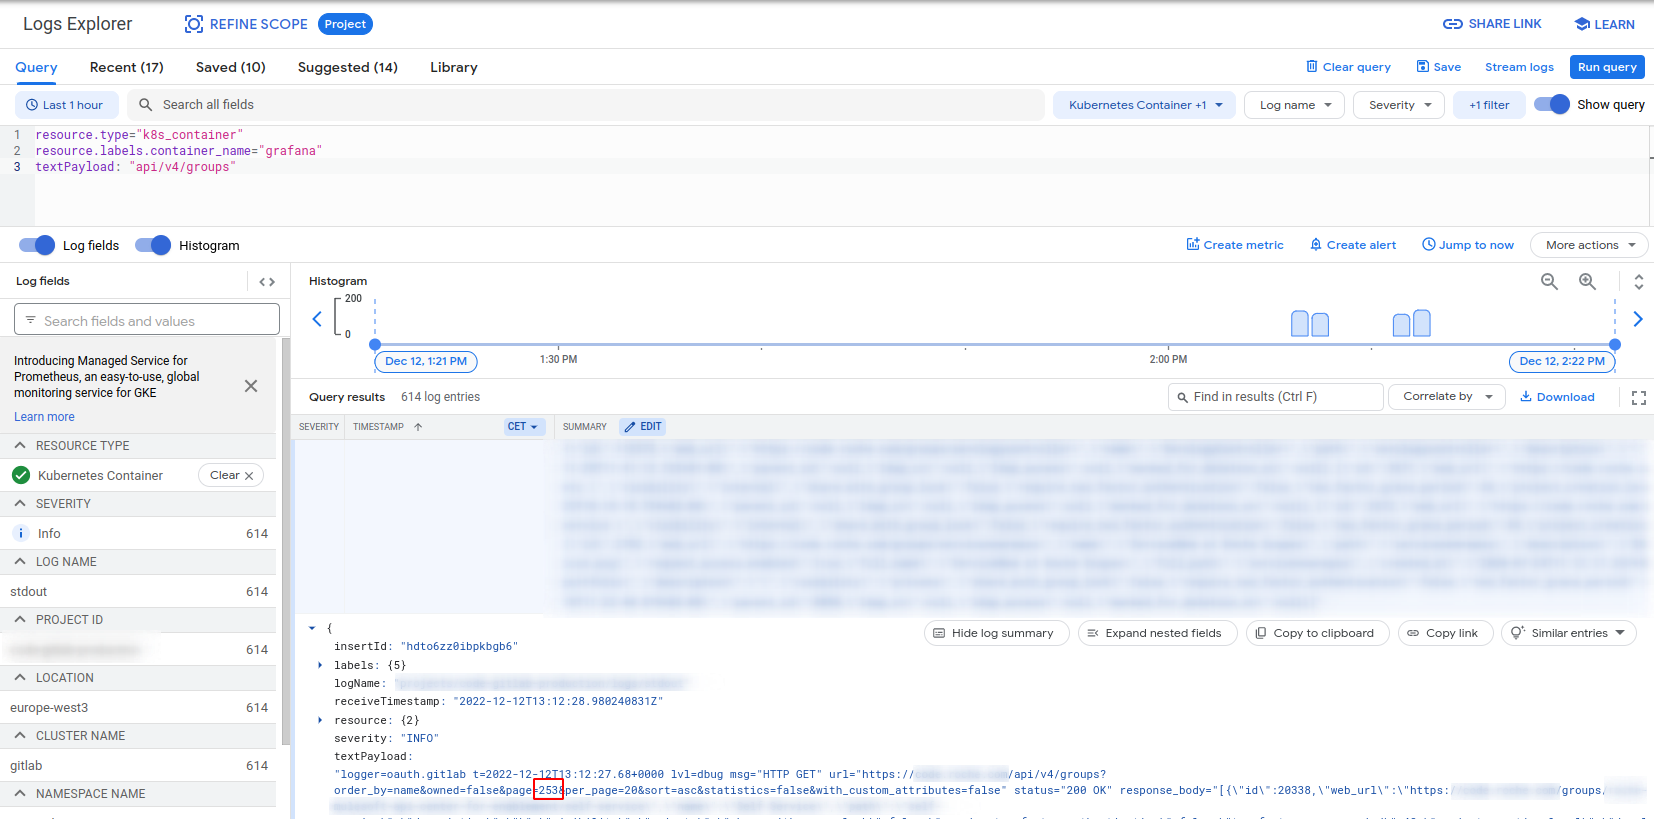Toggle the Histogram switch
This screenshot has width=1654, height=819.
[x=153, y=245]
